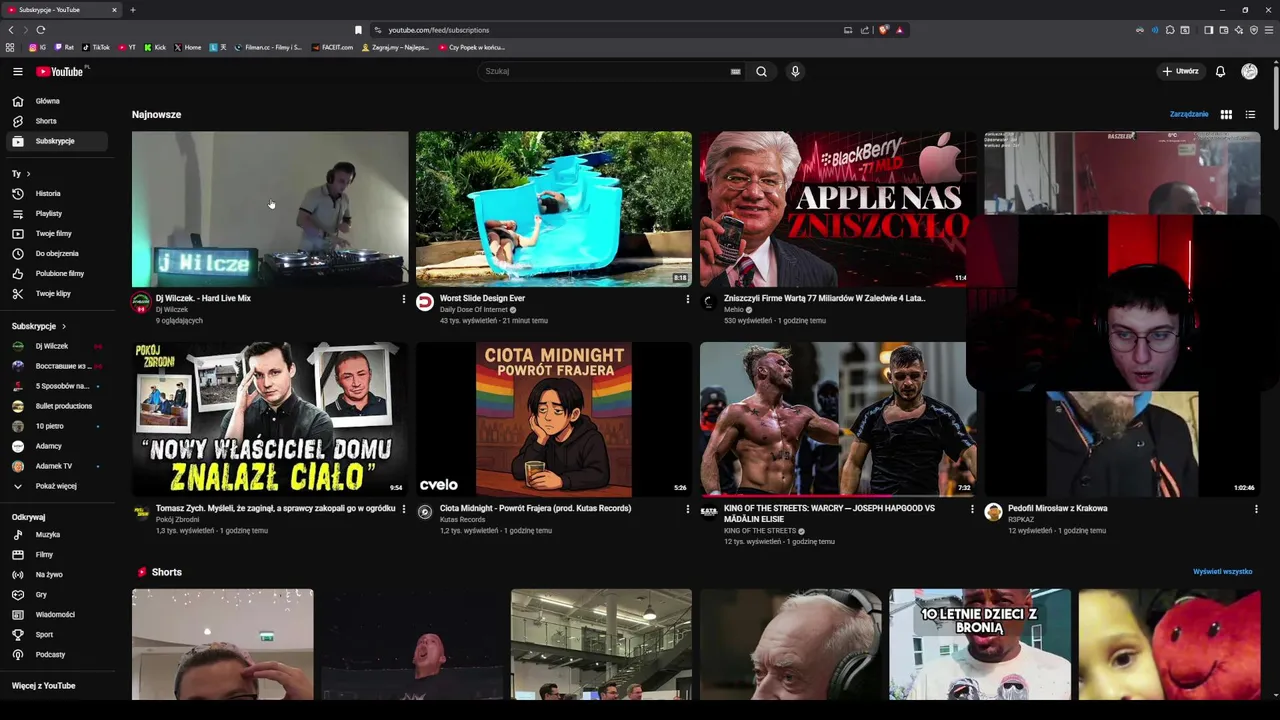
Task: Click the Utwórz create button
Action: pos(1180,71)
